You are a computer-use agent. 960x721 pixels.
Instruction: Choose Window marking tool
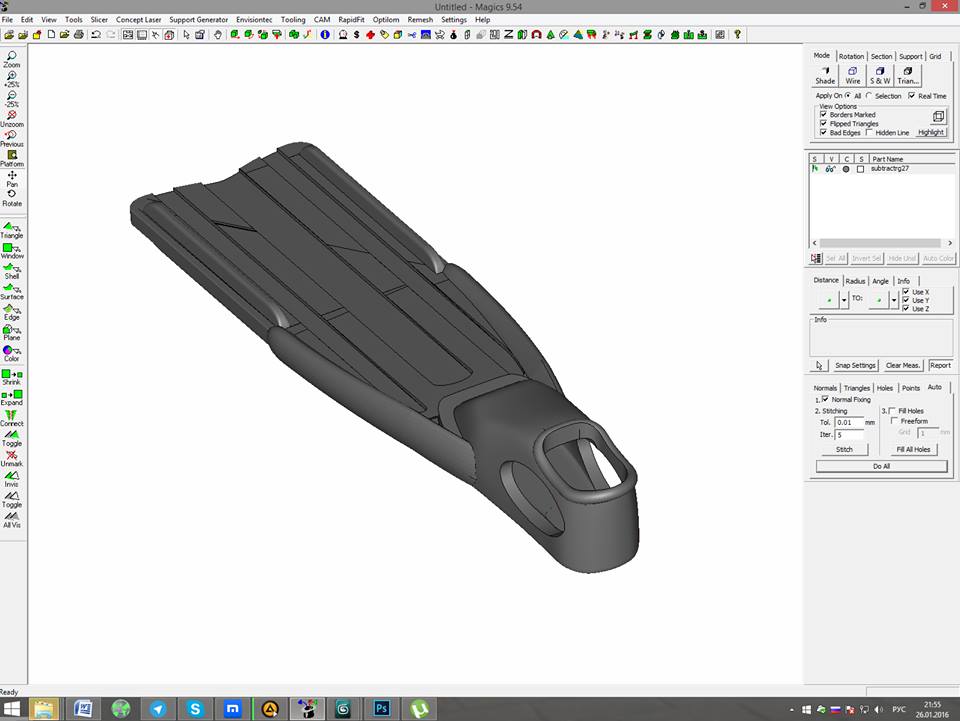pyautogui.click(x=12, y=251)
